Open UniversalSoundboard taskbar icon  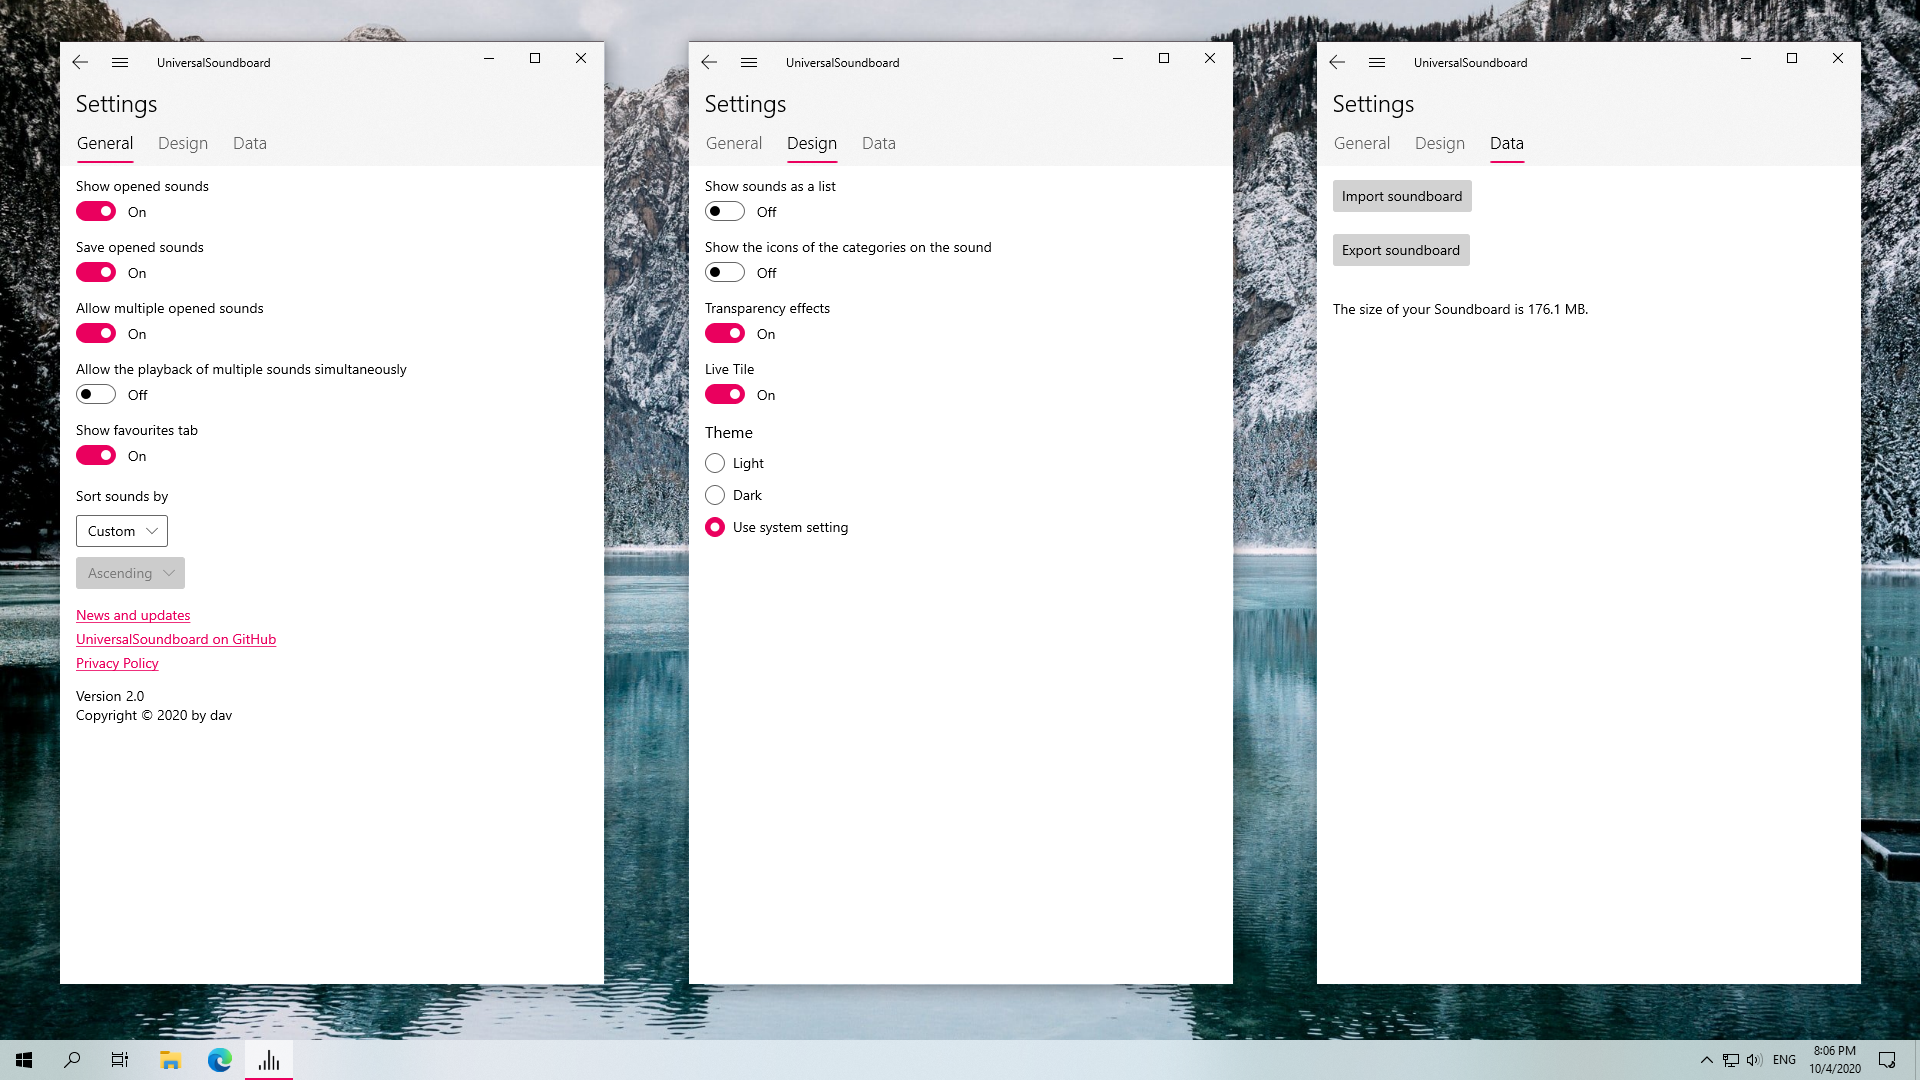tap(269, 1060)
